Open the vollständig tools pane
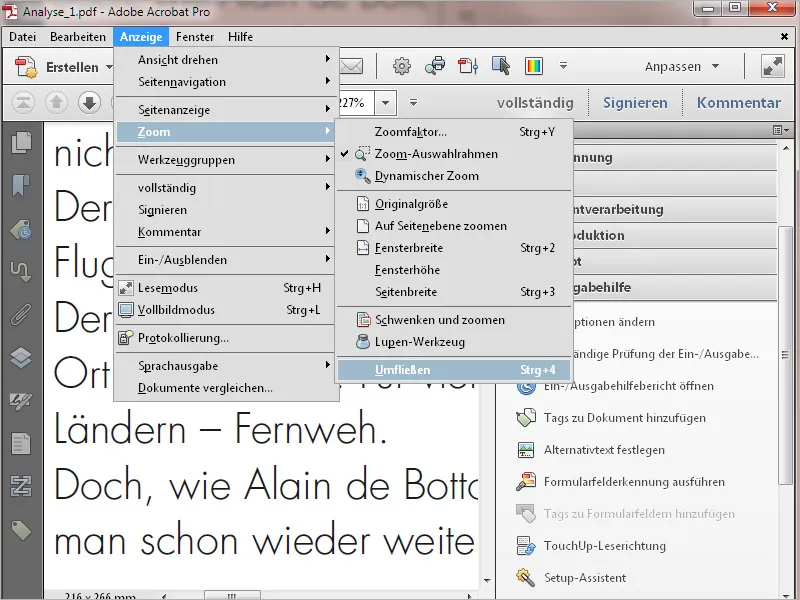The height and width of the screenshot is (600, 800). [535, 103]
